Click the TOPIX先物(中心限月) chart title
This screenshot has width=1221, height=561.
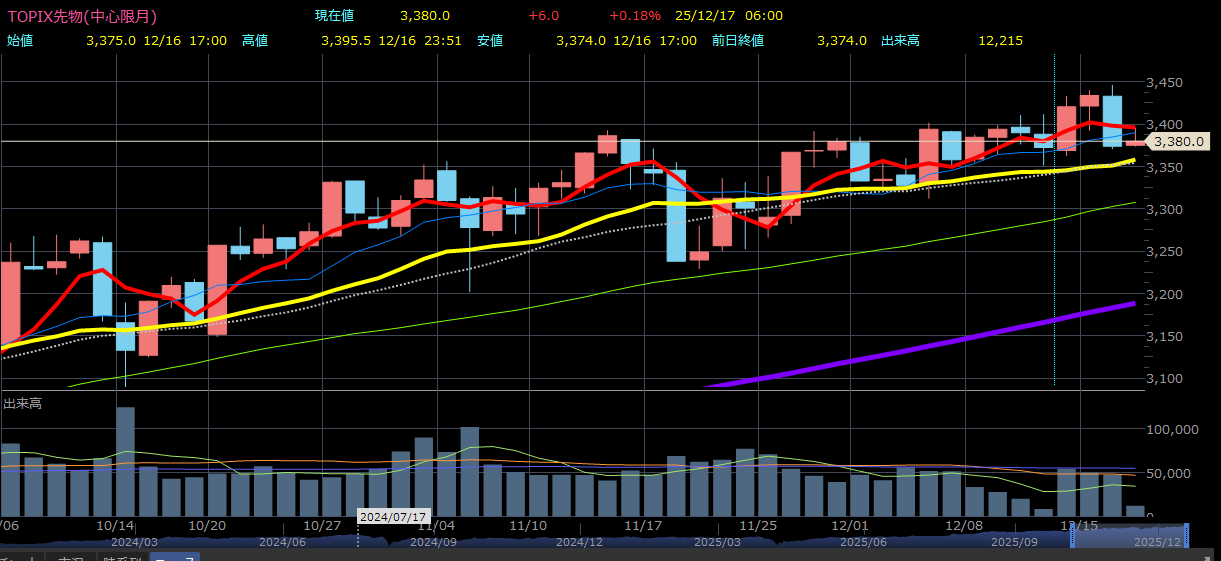tap(82, 16)
